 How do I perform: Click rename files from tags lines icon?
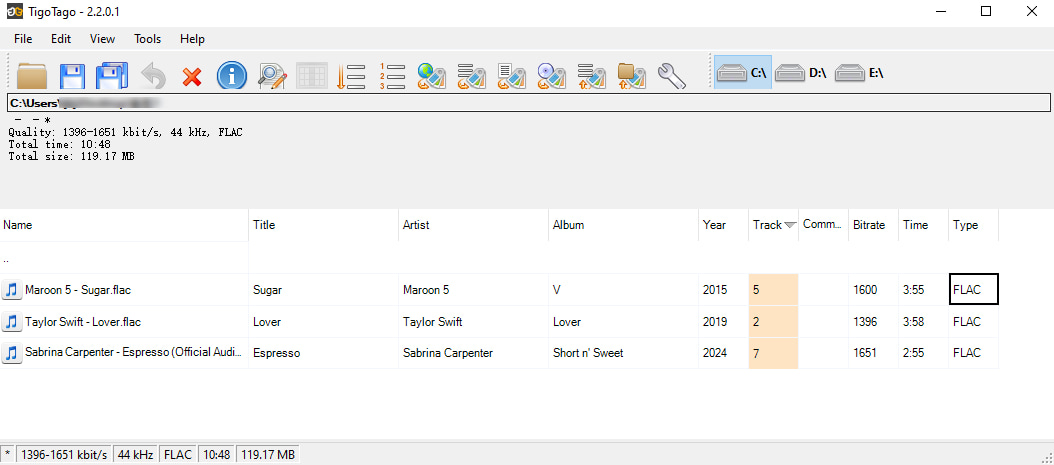[x=592, y=76]
